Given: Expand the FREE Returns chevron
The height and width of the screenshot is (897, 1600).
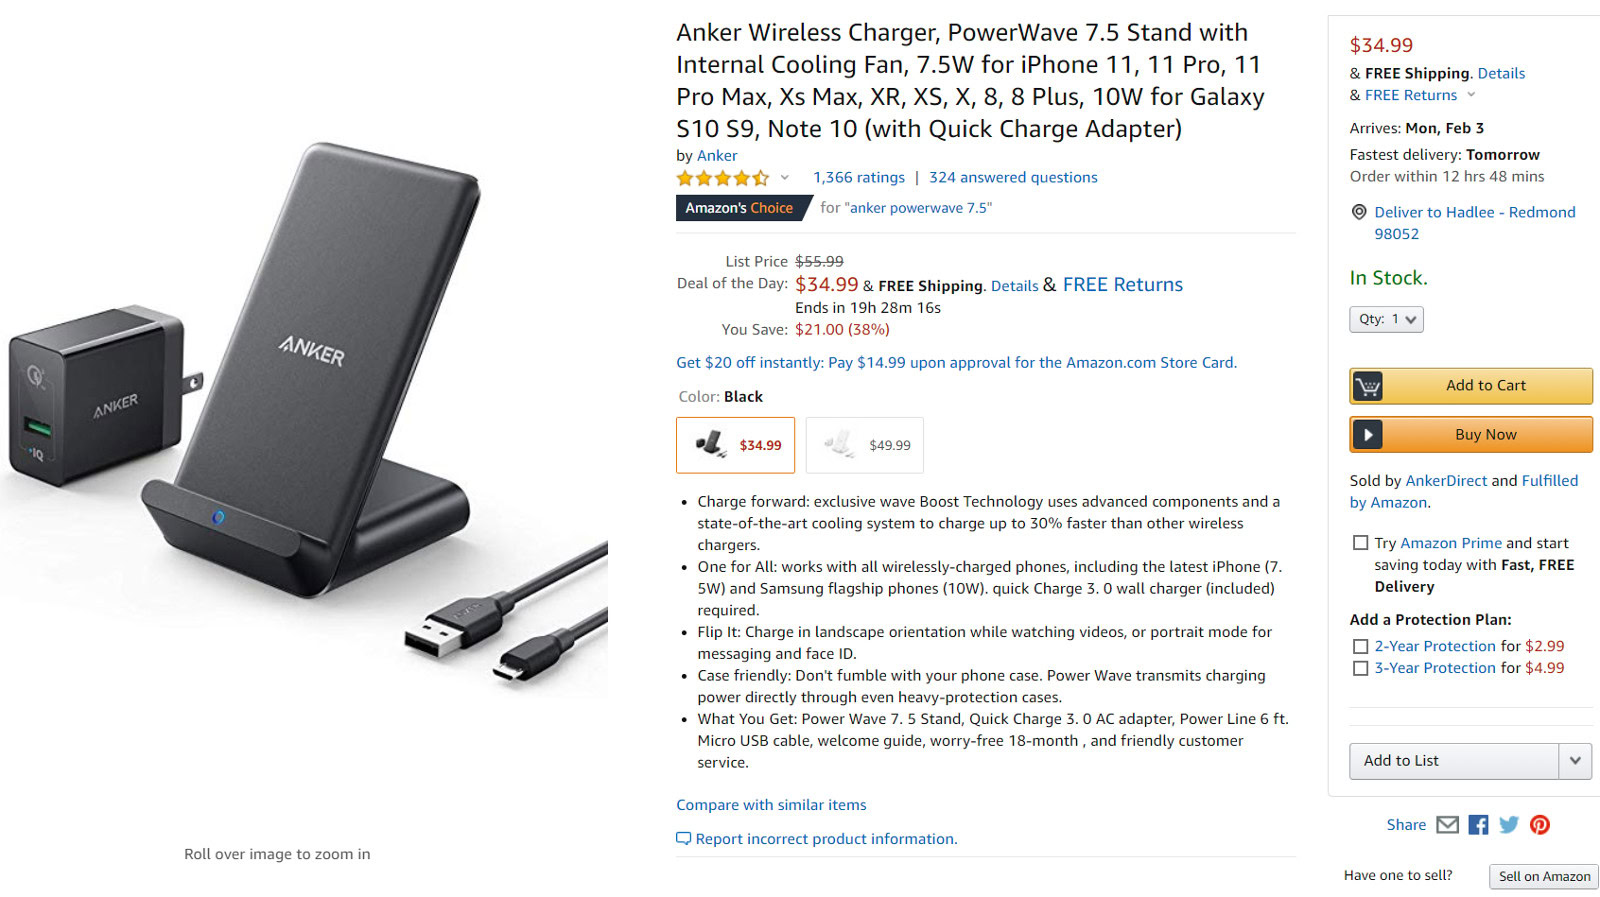Looking at the screenshot, I should click(1471, 95).
